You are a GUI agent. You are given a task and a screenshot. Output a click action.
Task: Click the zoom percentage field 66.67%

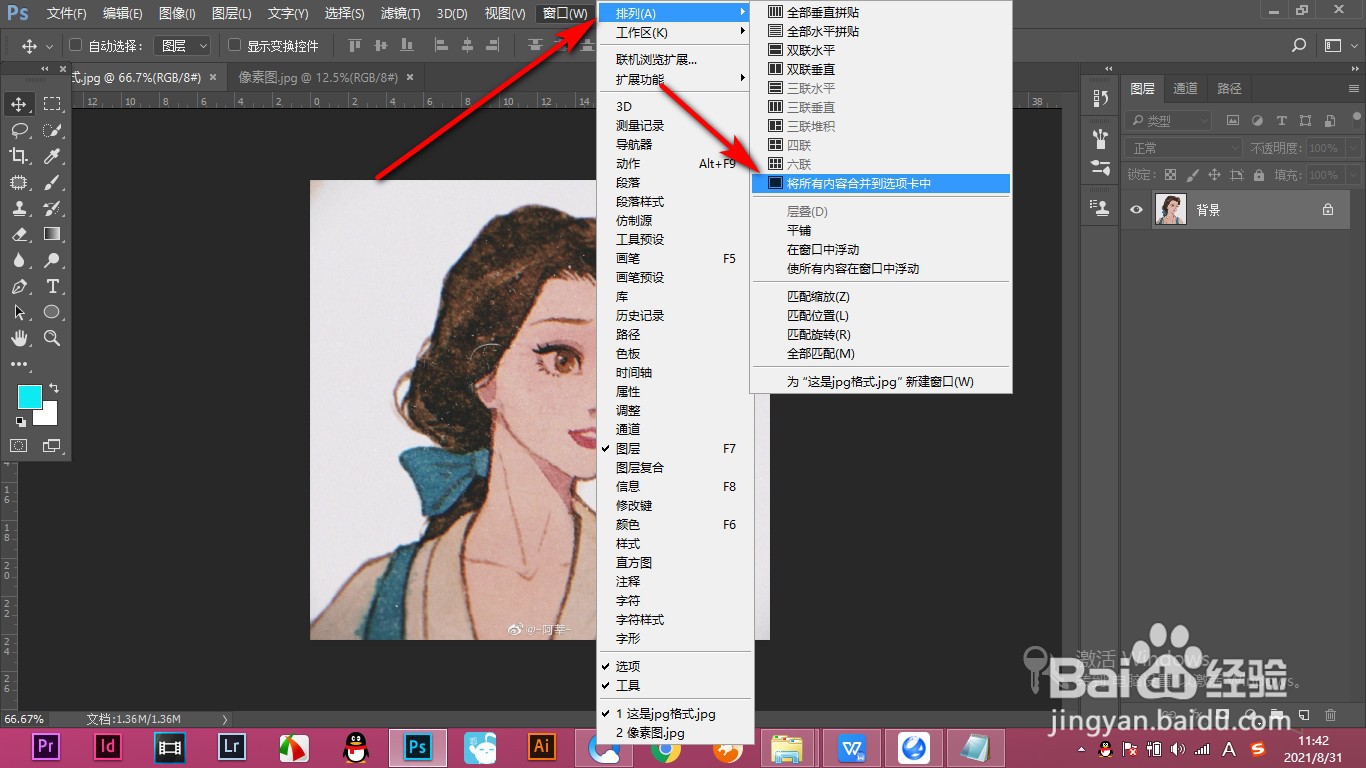[x=25, y=719]
